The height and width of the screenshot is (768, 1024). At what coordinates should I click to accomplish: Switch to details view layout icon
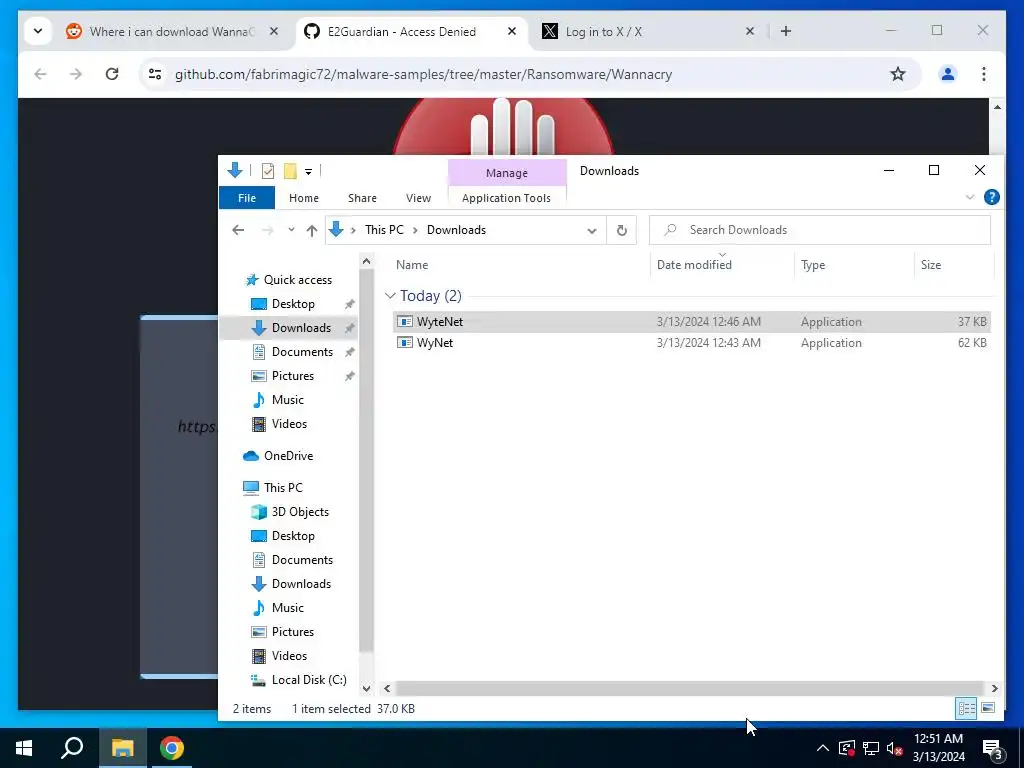967,708
